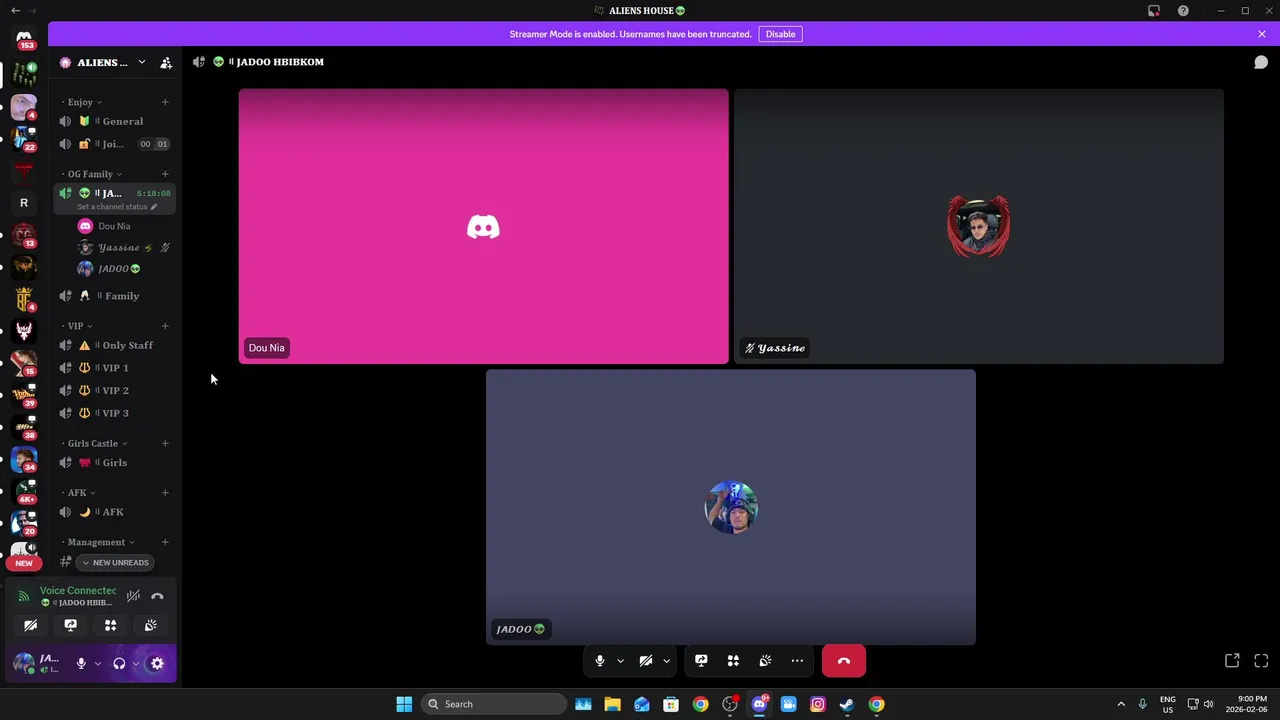This screenshot has height=720, width=1280.
Task: Show connection signal details icon
Action: coord(24,596)
